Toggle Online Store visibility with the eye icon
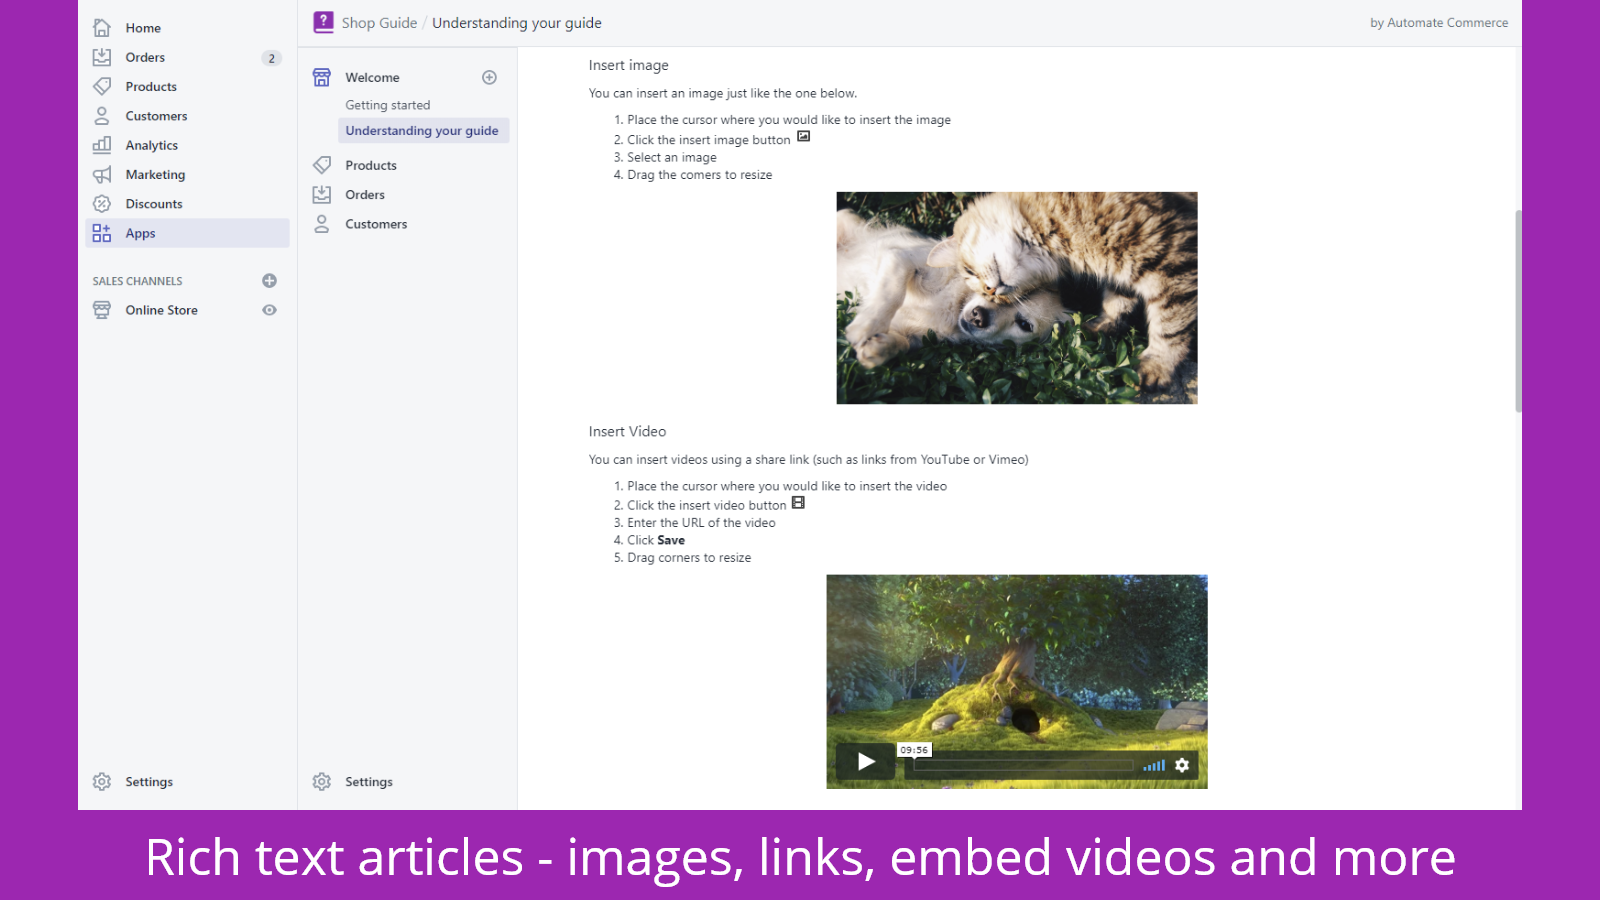Image resolution: width=1600 pixels, height=900 pixels. pos(268,310)
